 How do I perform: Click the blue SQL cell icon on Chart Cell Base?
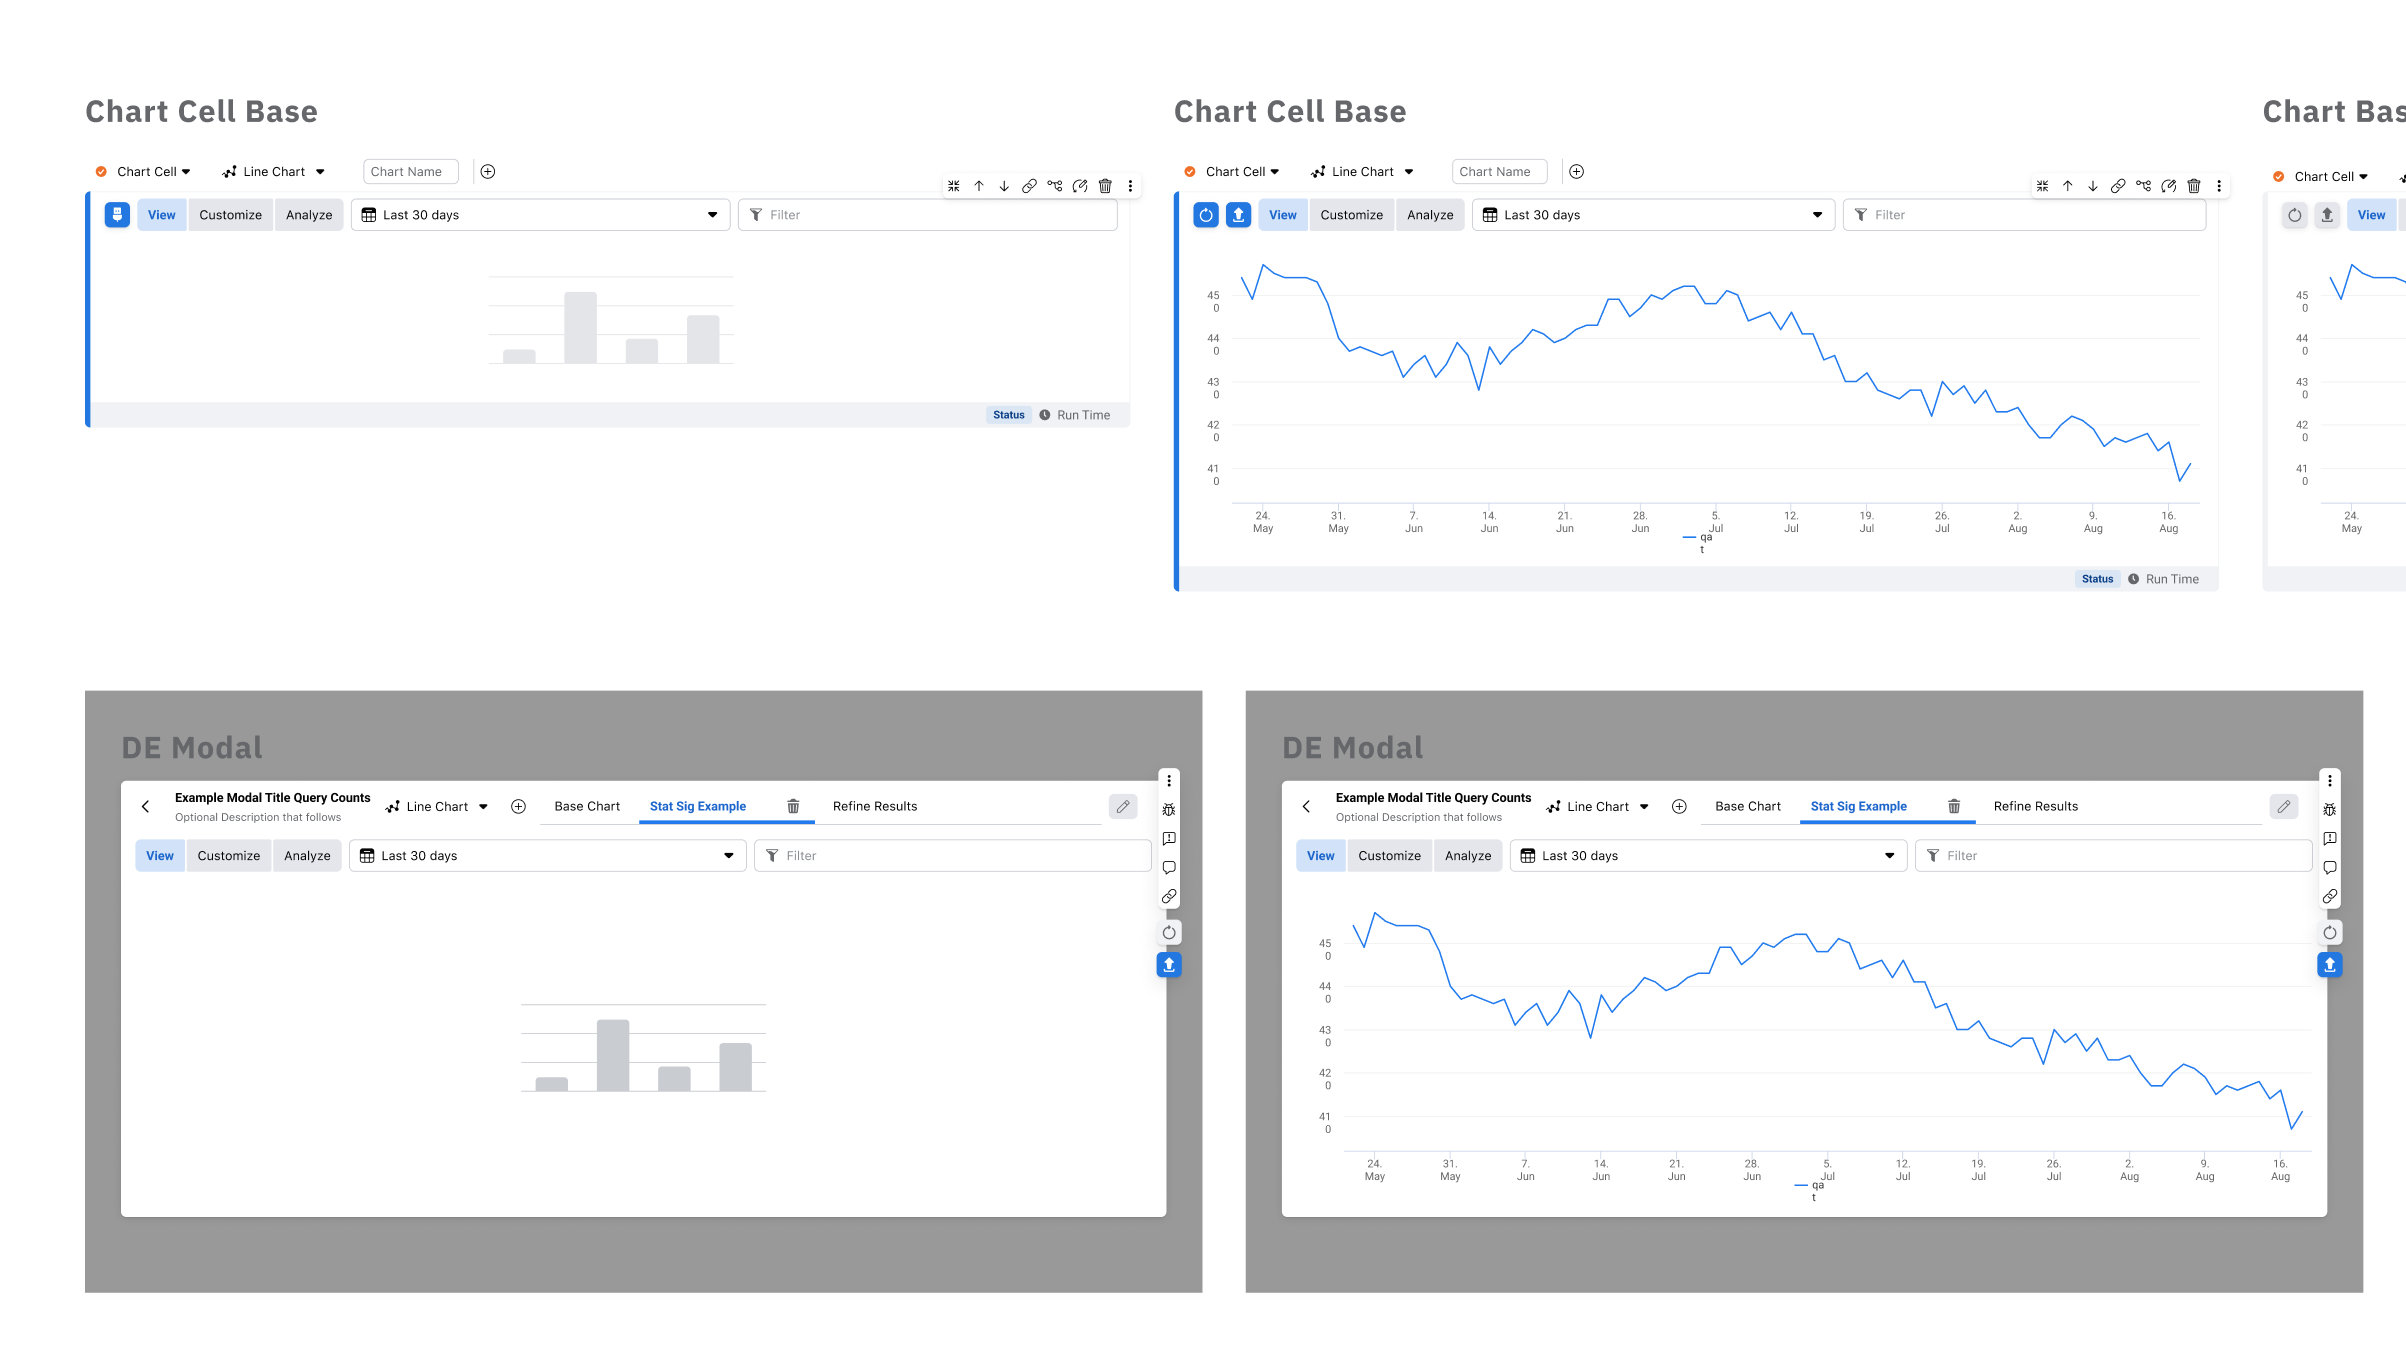coord(117,214)
